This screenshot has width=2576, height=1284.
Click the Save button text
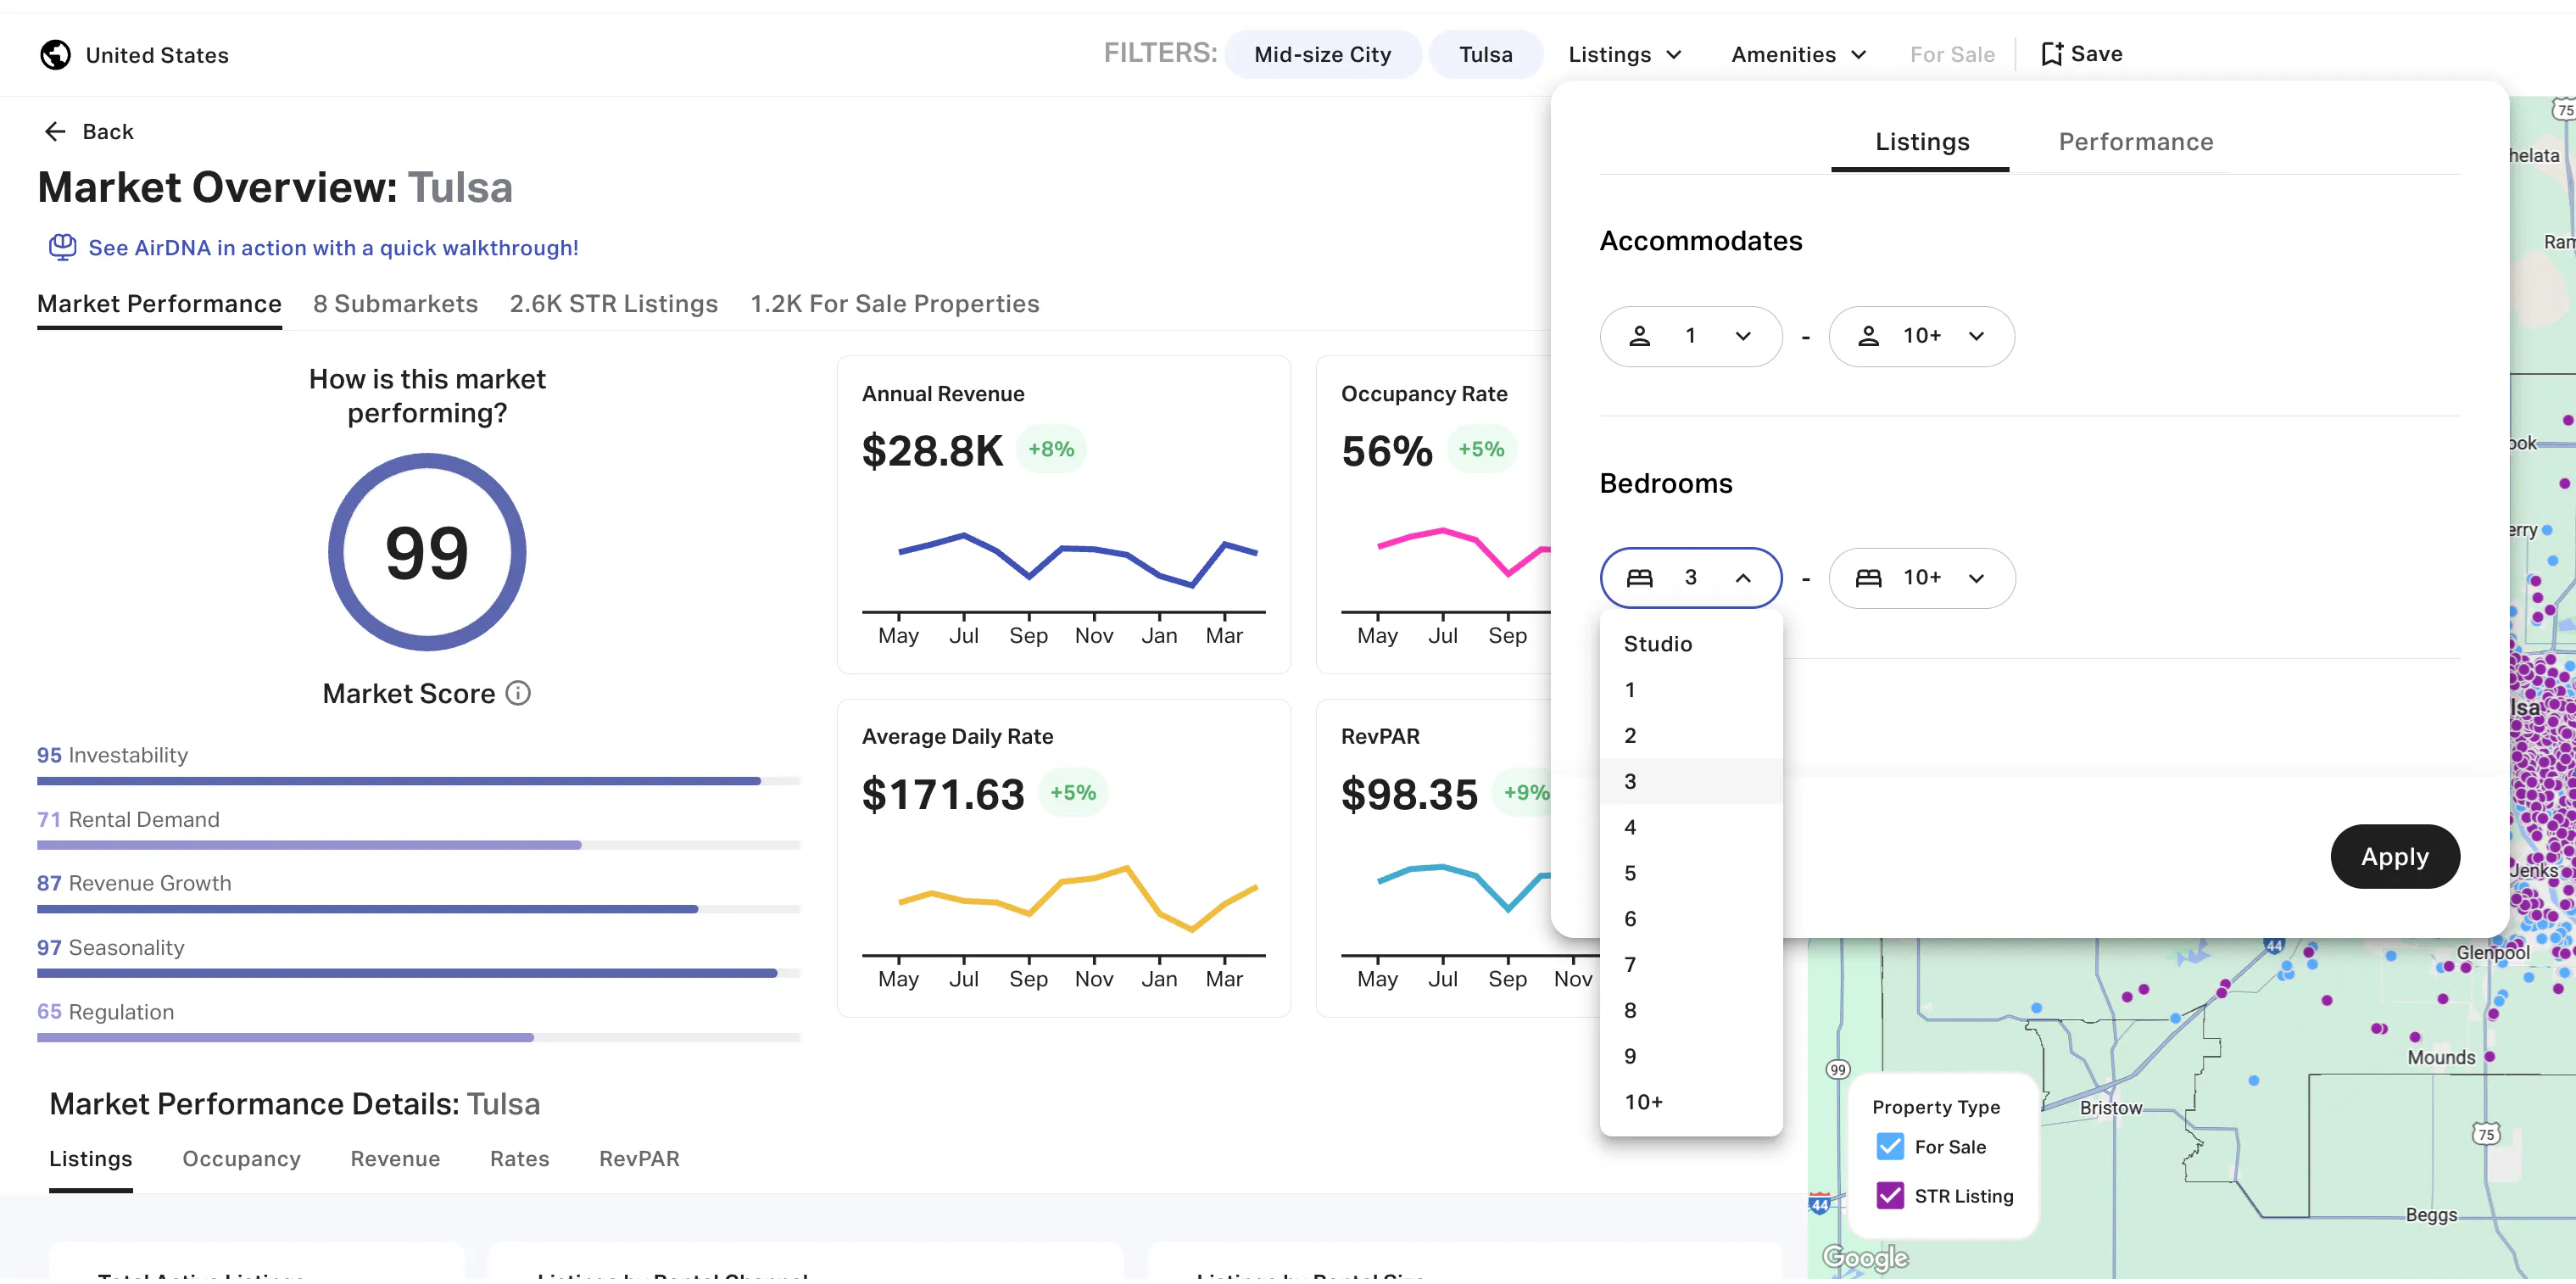pyautogui.click(x=2096, y=54)
